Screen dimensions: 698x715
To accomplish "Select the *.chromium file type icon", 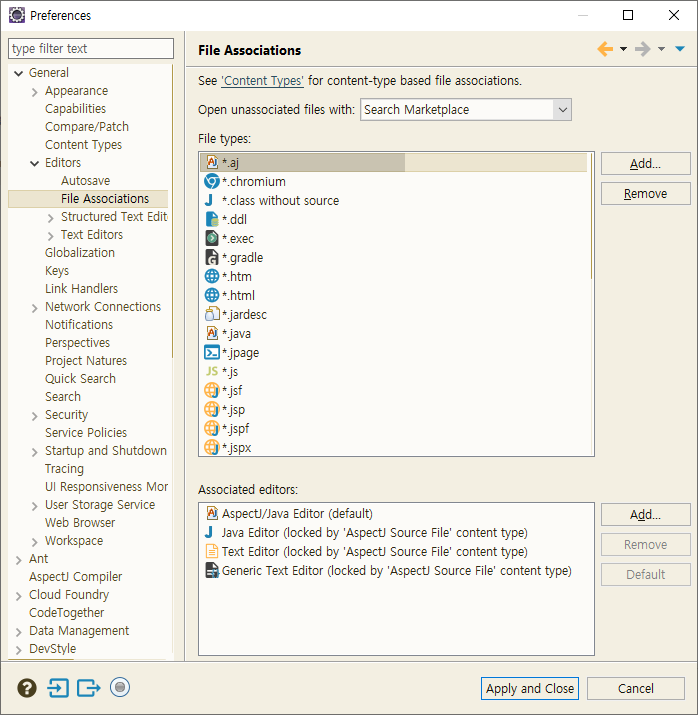I will (x=212, y=181).
